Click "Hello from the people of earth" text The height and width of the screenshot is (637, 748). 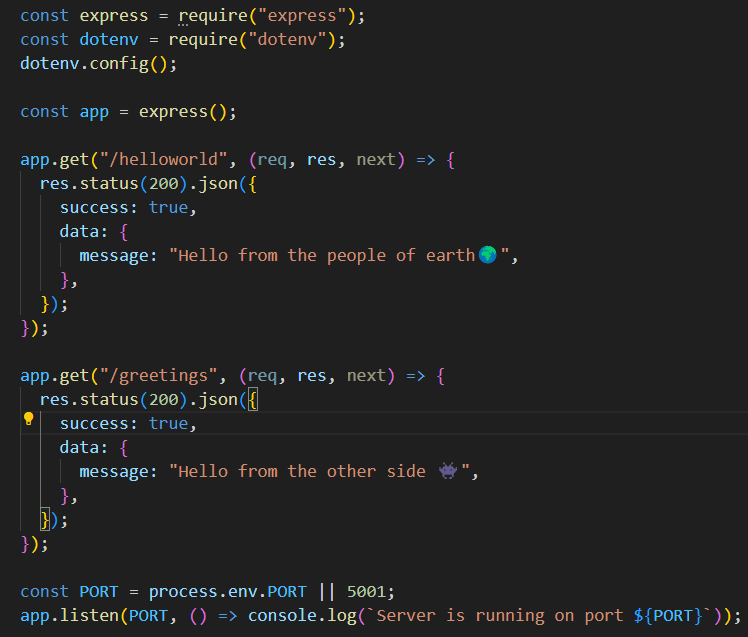[x=326, y=255]
